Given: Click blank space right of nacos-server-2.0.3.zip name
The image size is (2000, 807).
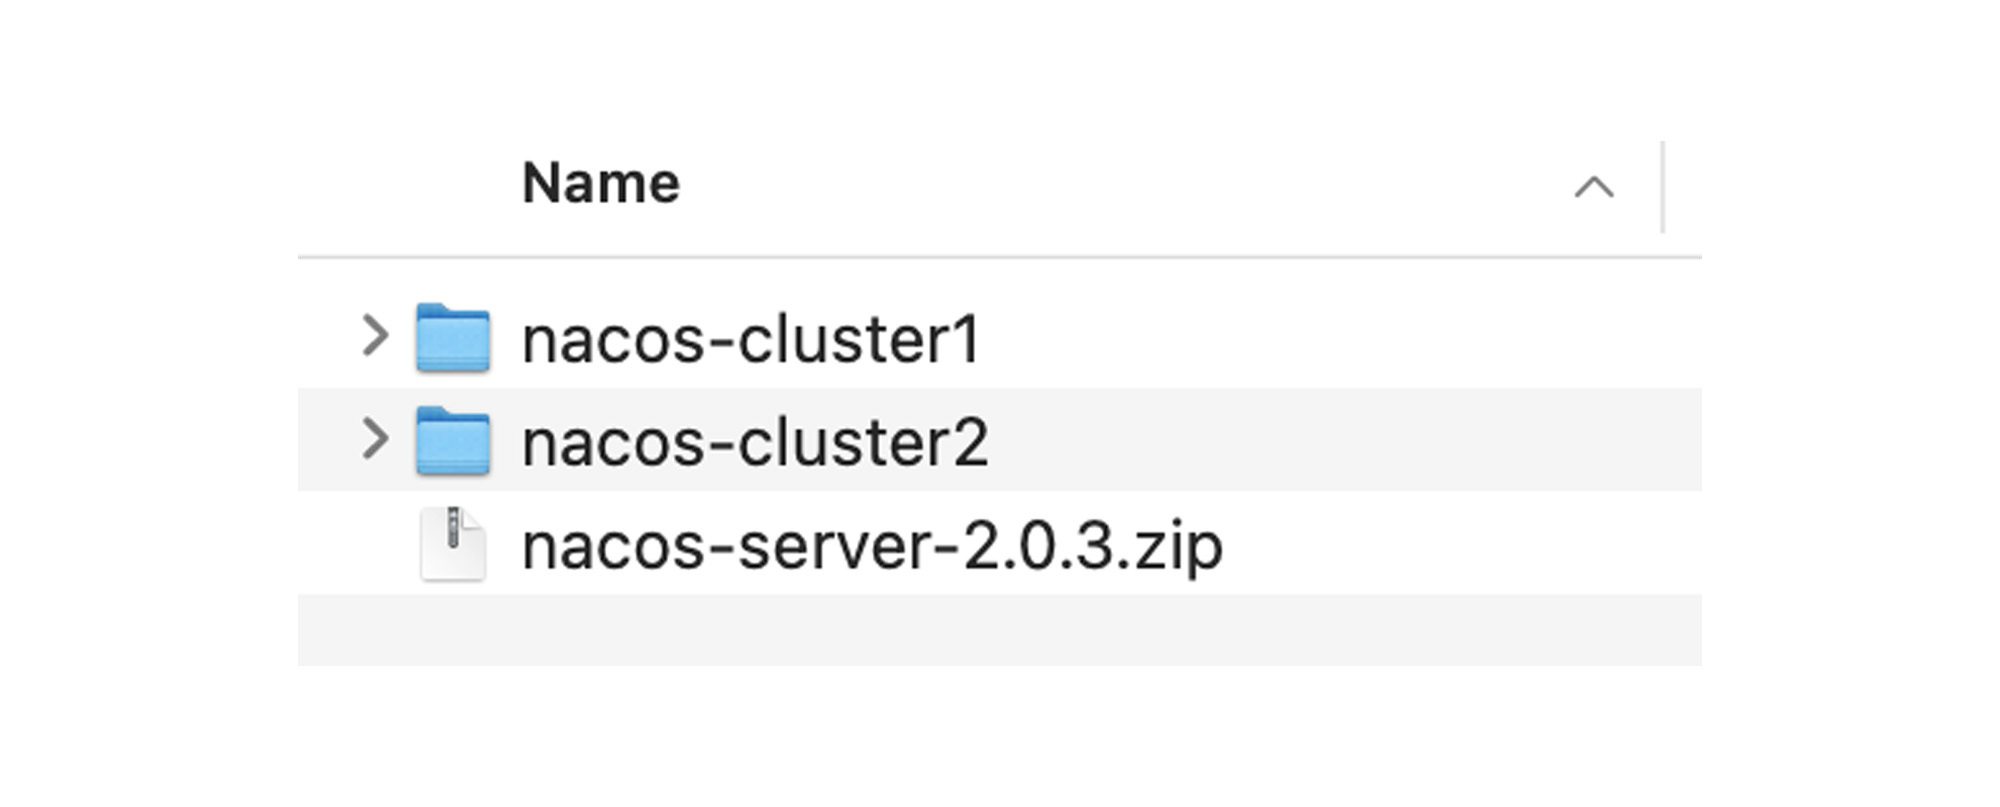Looking at the screenshot, I should pos(1450,545).
